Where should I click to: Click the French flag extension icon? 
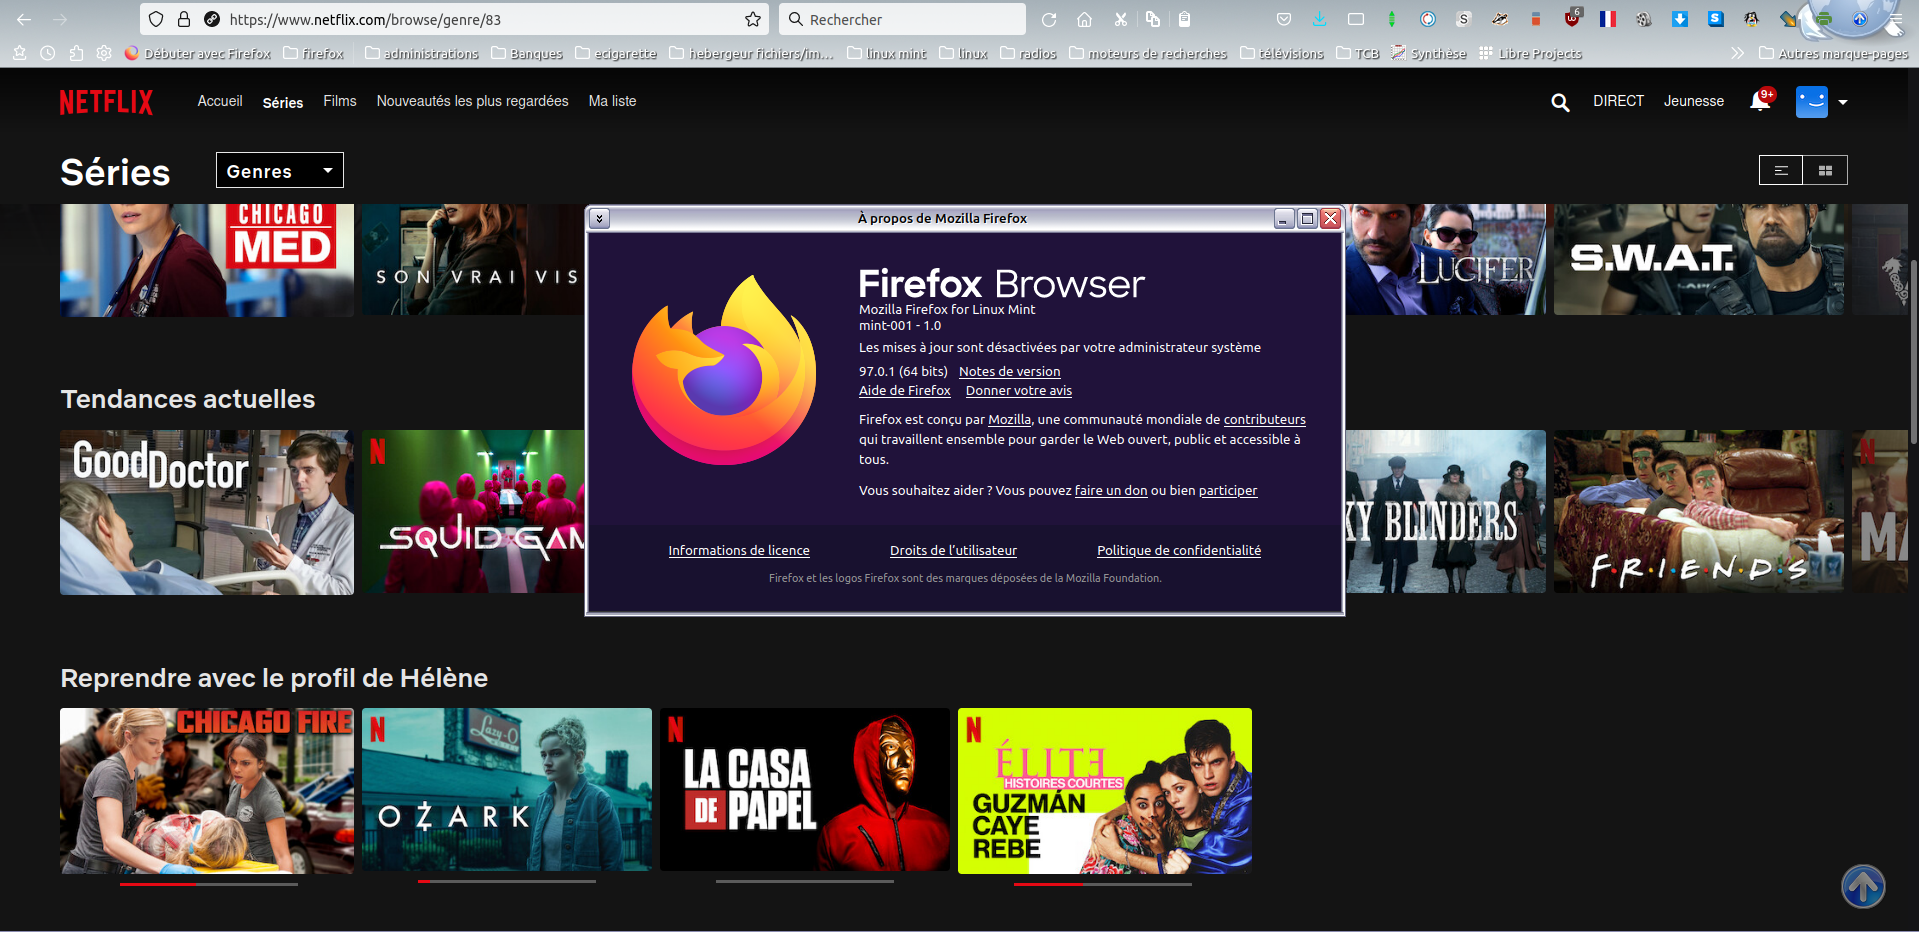point(1608,19)
